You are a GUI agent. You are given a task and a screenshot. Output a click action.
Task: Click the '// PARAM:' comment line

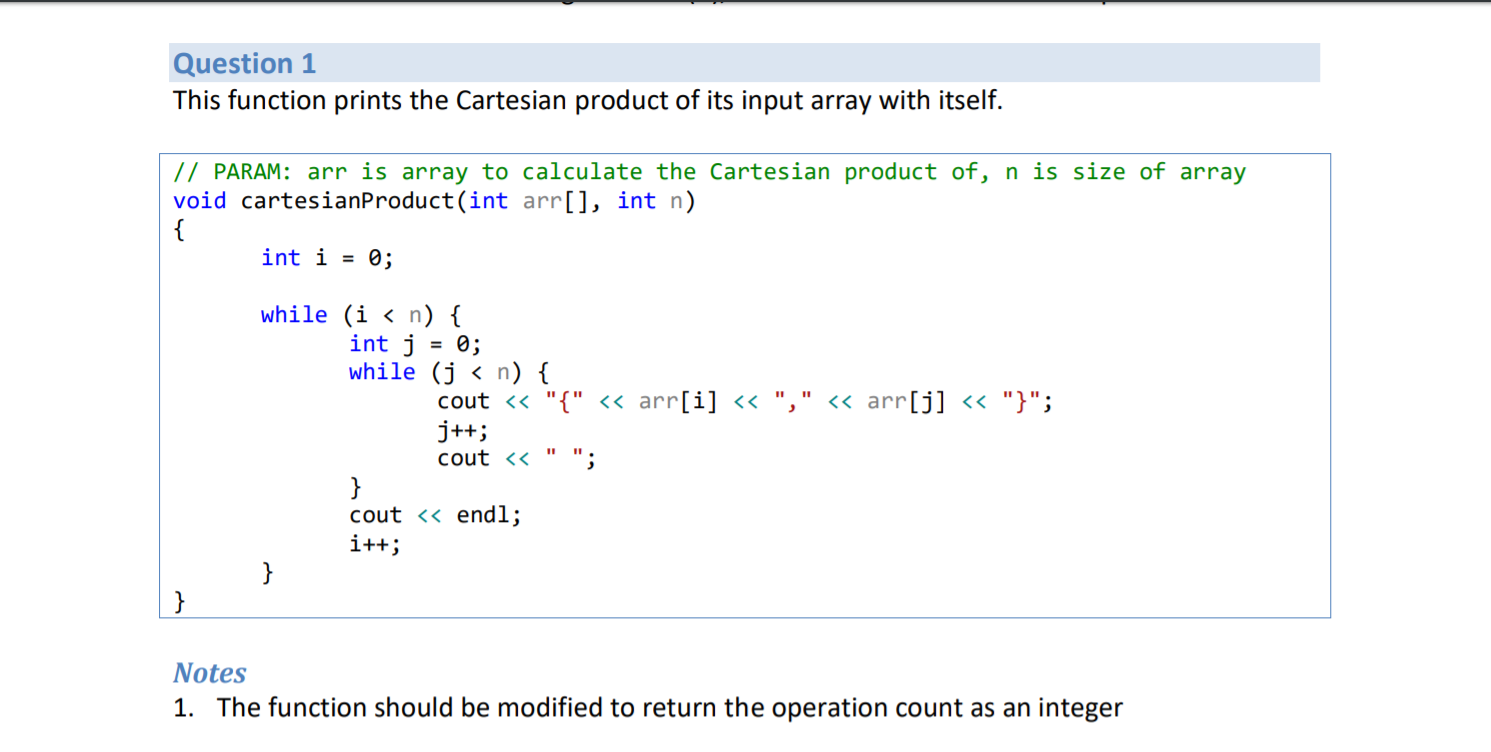coord(709,172)
